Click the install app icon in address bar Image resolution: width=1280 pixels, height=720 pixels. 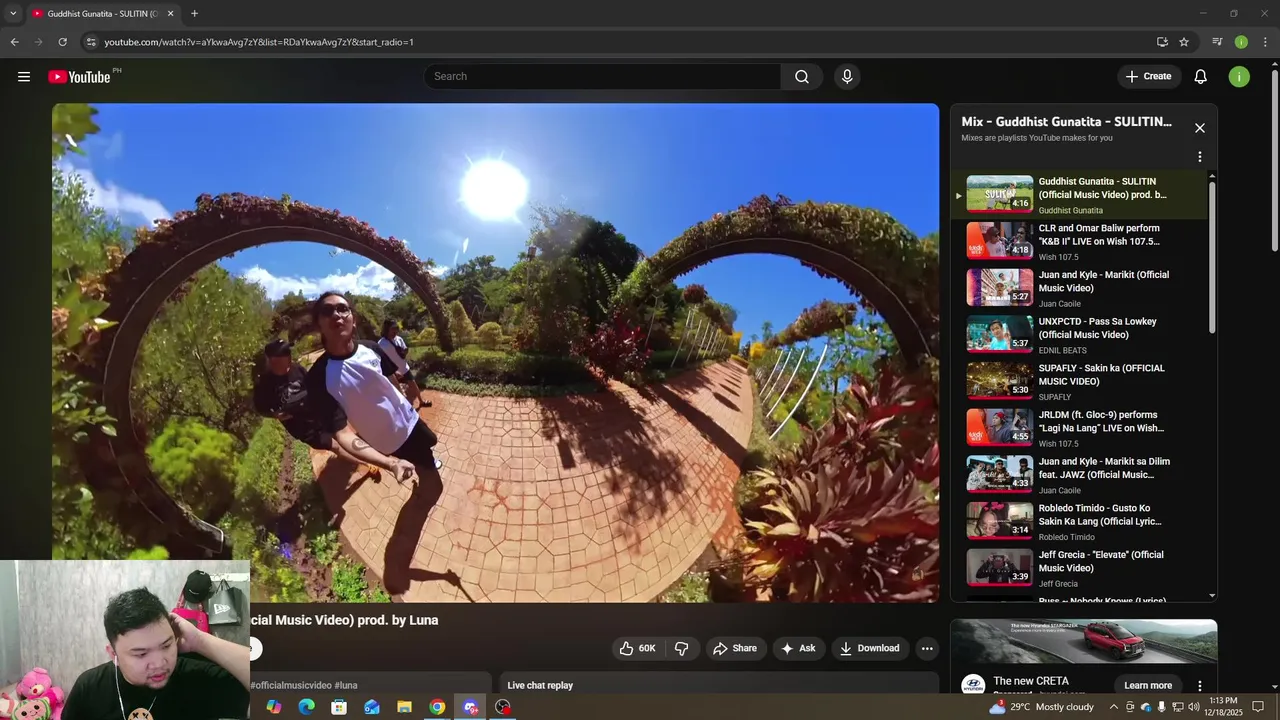(x=1162, y=42)
